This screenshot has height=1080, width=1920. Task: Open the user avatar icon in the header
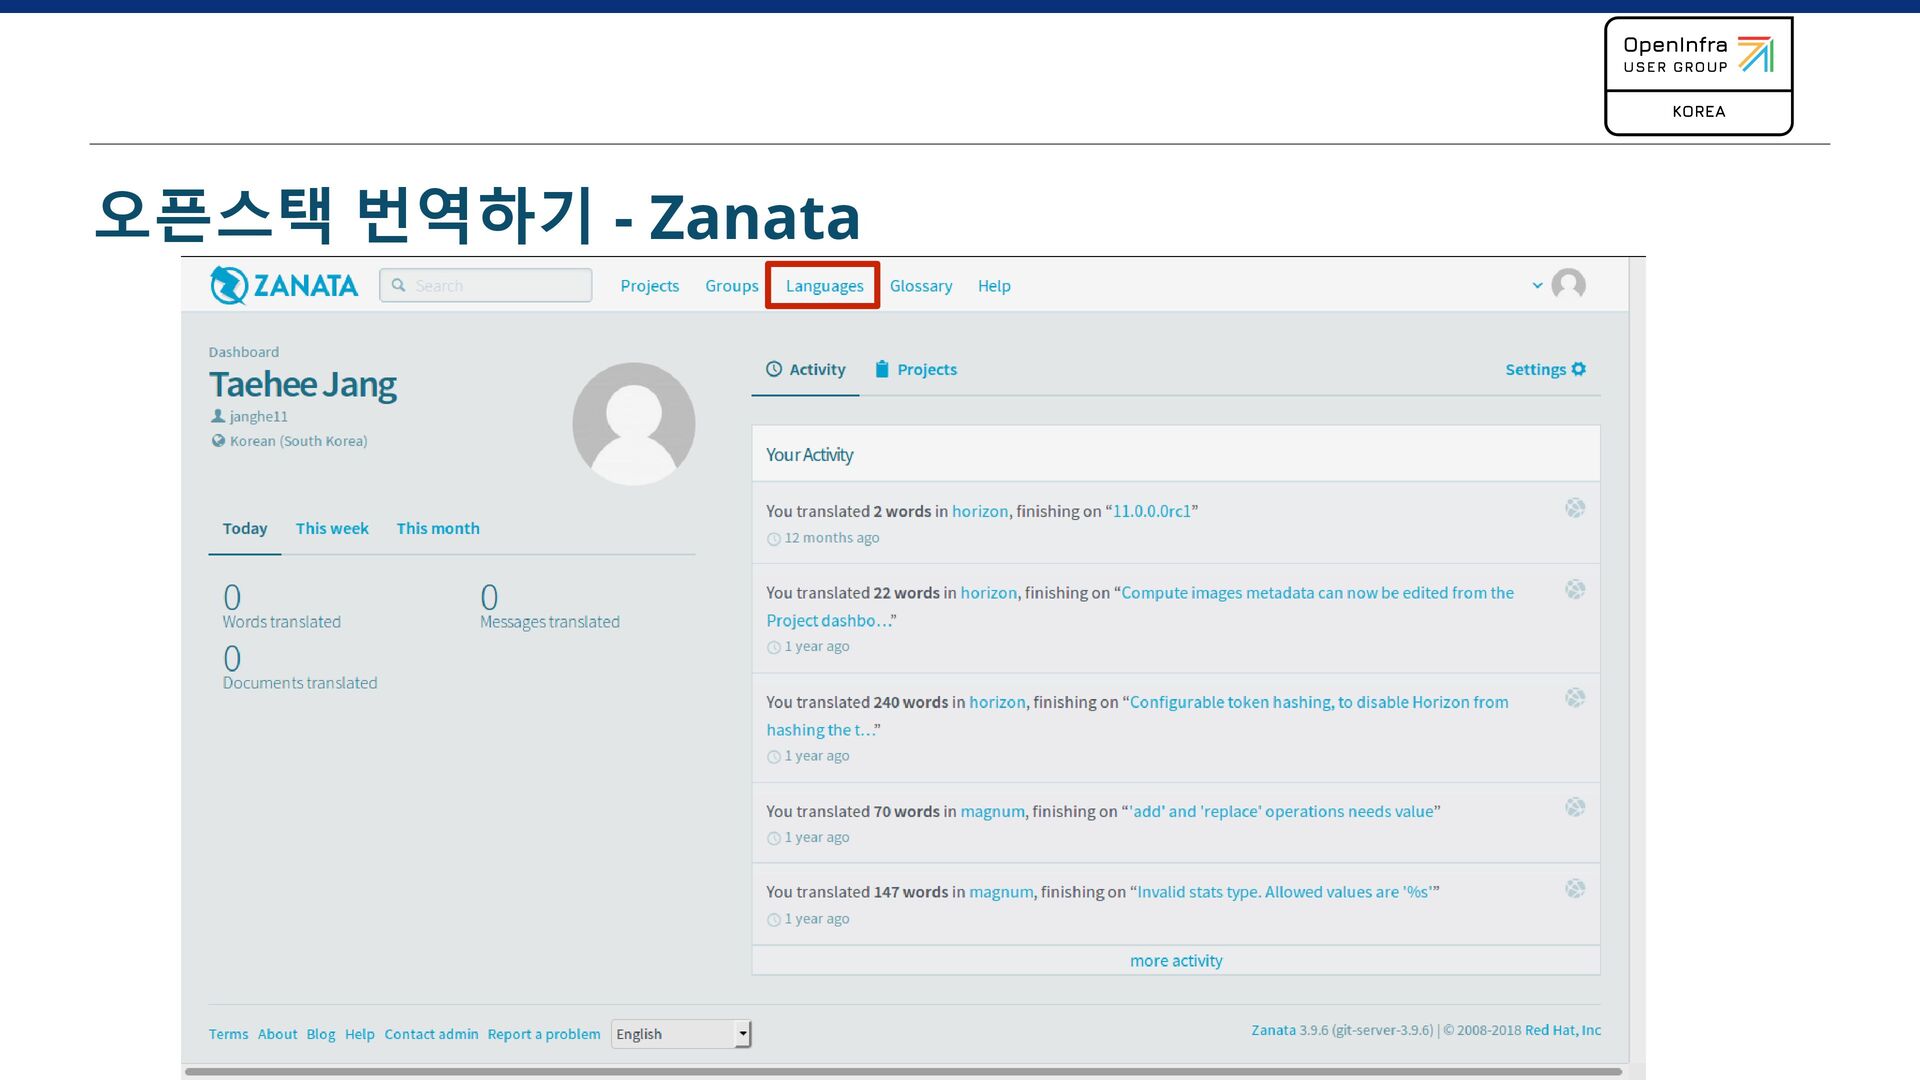(1568, 285)
